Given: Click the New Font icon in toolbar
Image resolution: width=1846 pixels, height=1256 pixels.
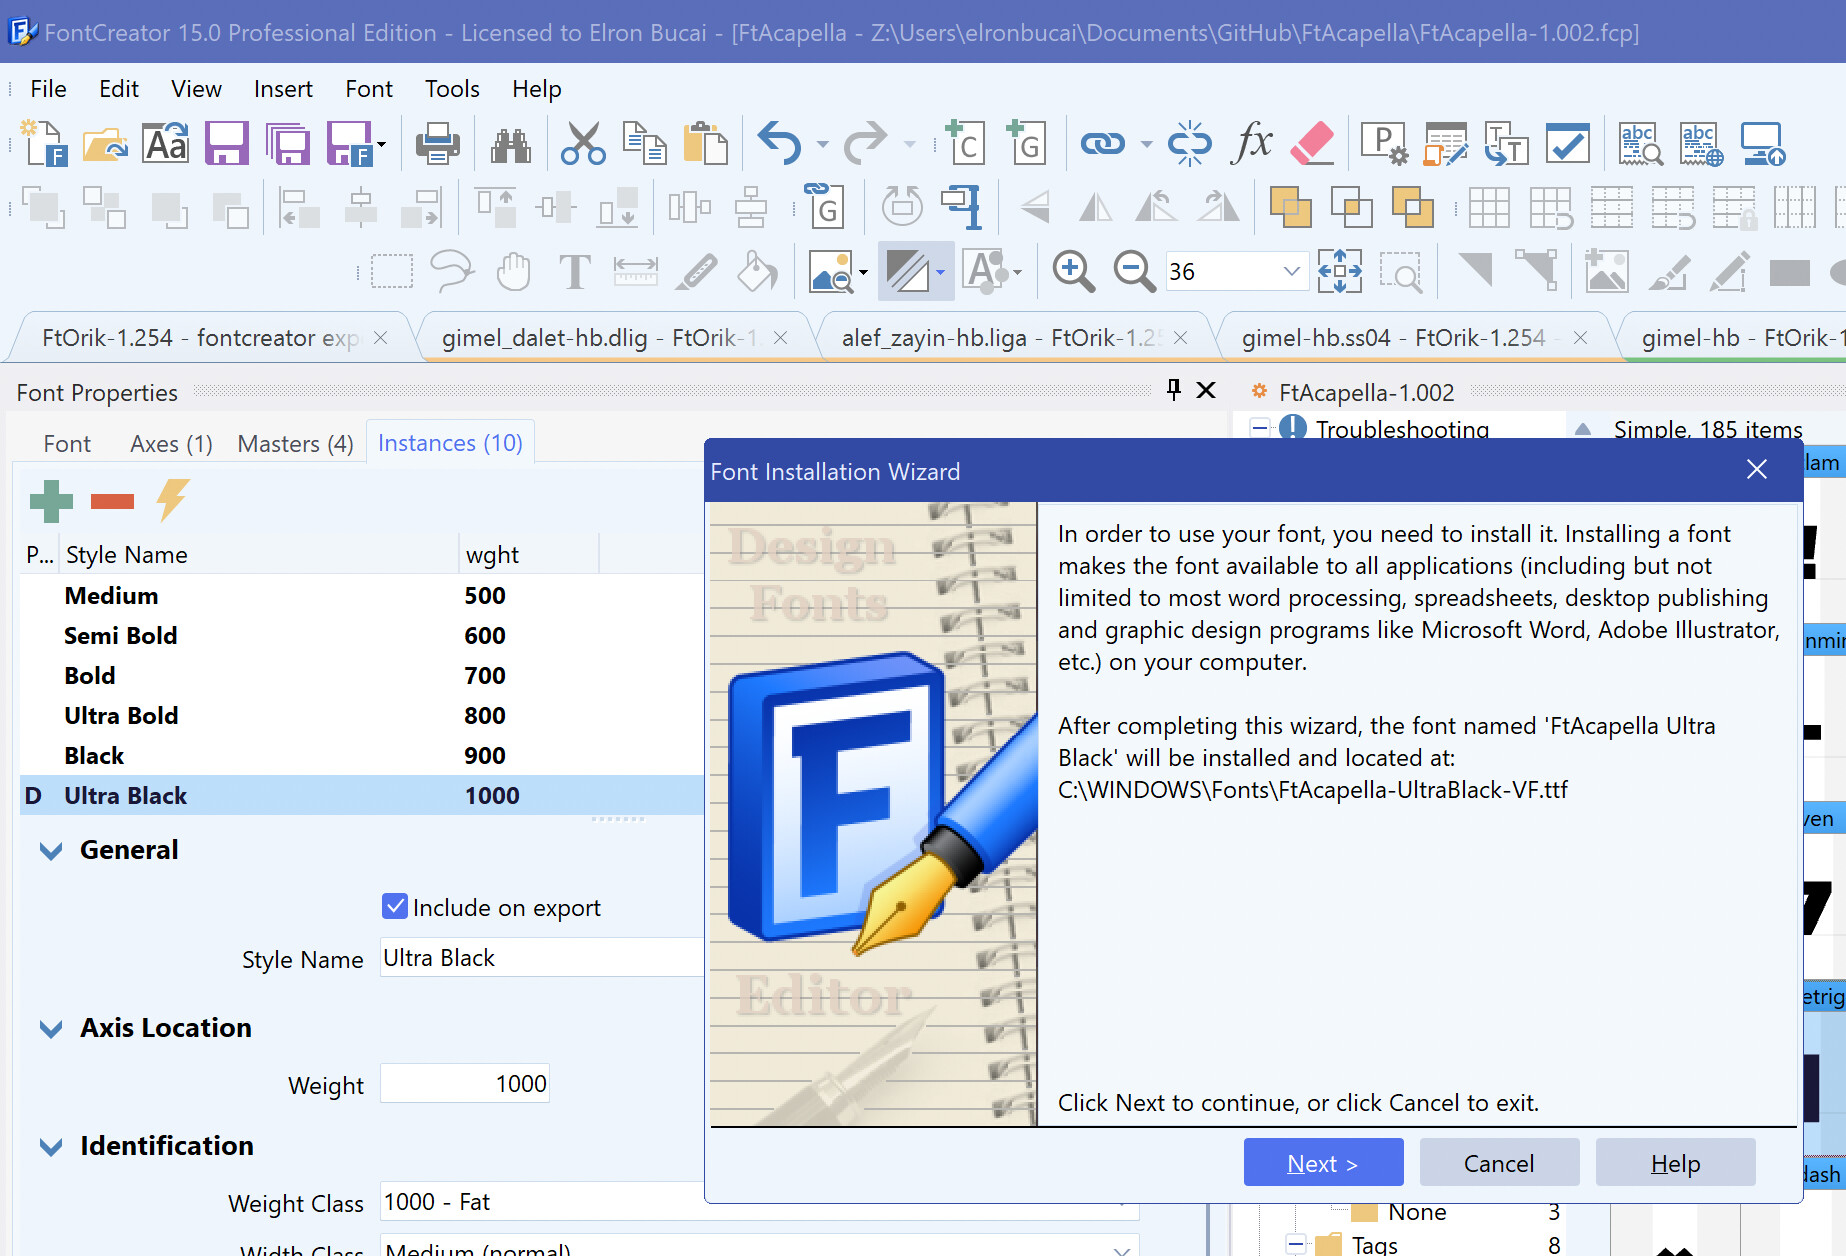Looking at the screenshot, I should [x=45, y=144].
